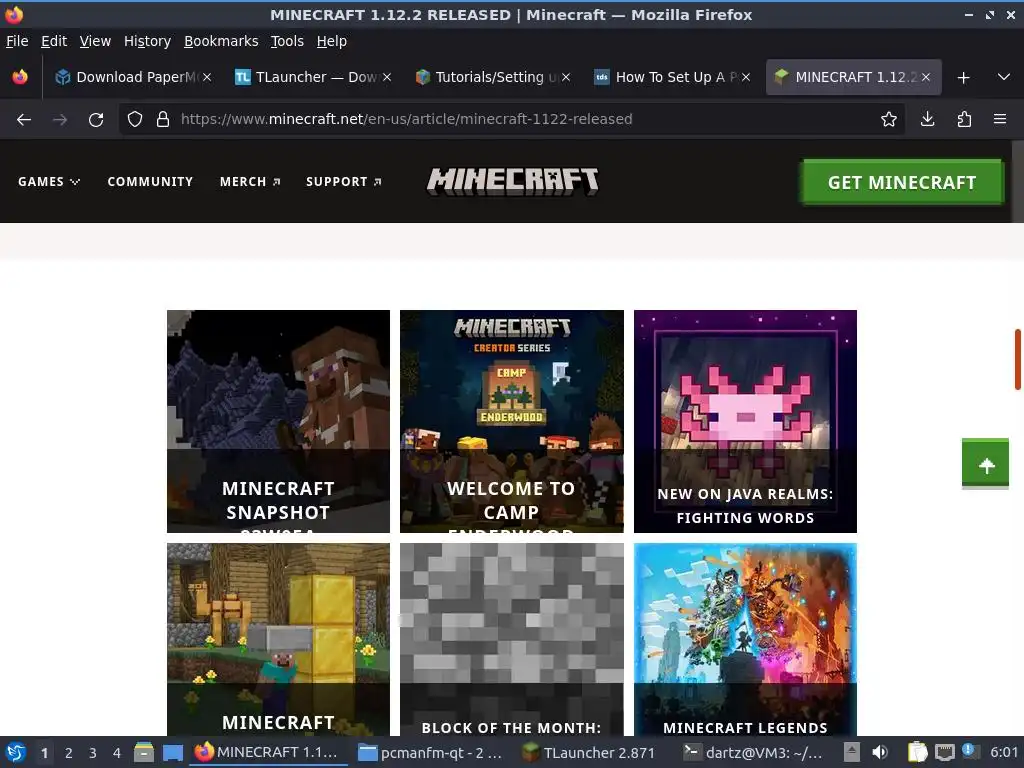Click the forward navigation arrow
The image size is (1024, 768).
coord(60,120)
